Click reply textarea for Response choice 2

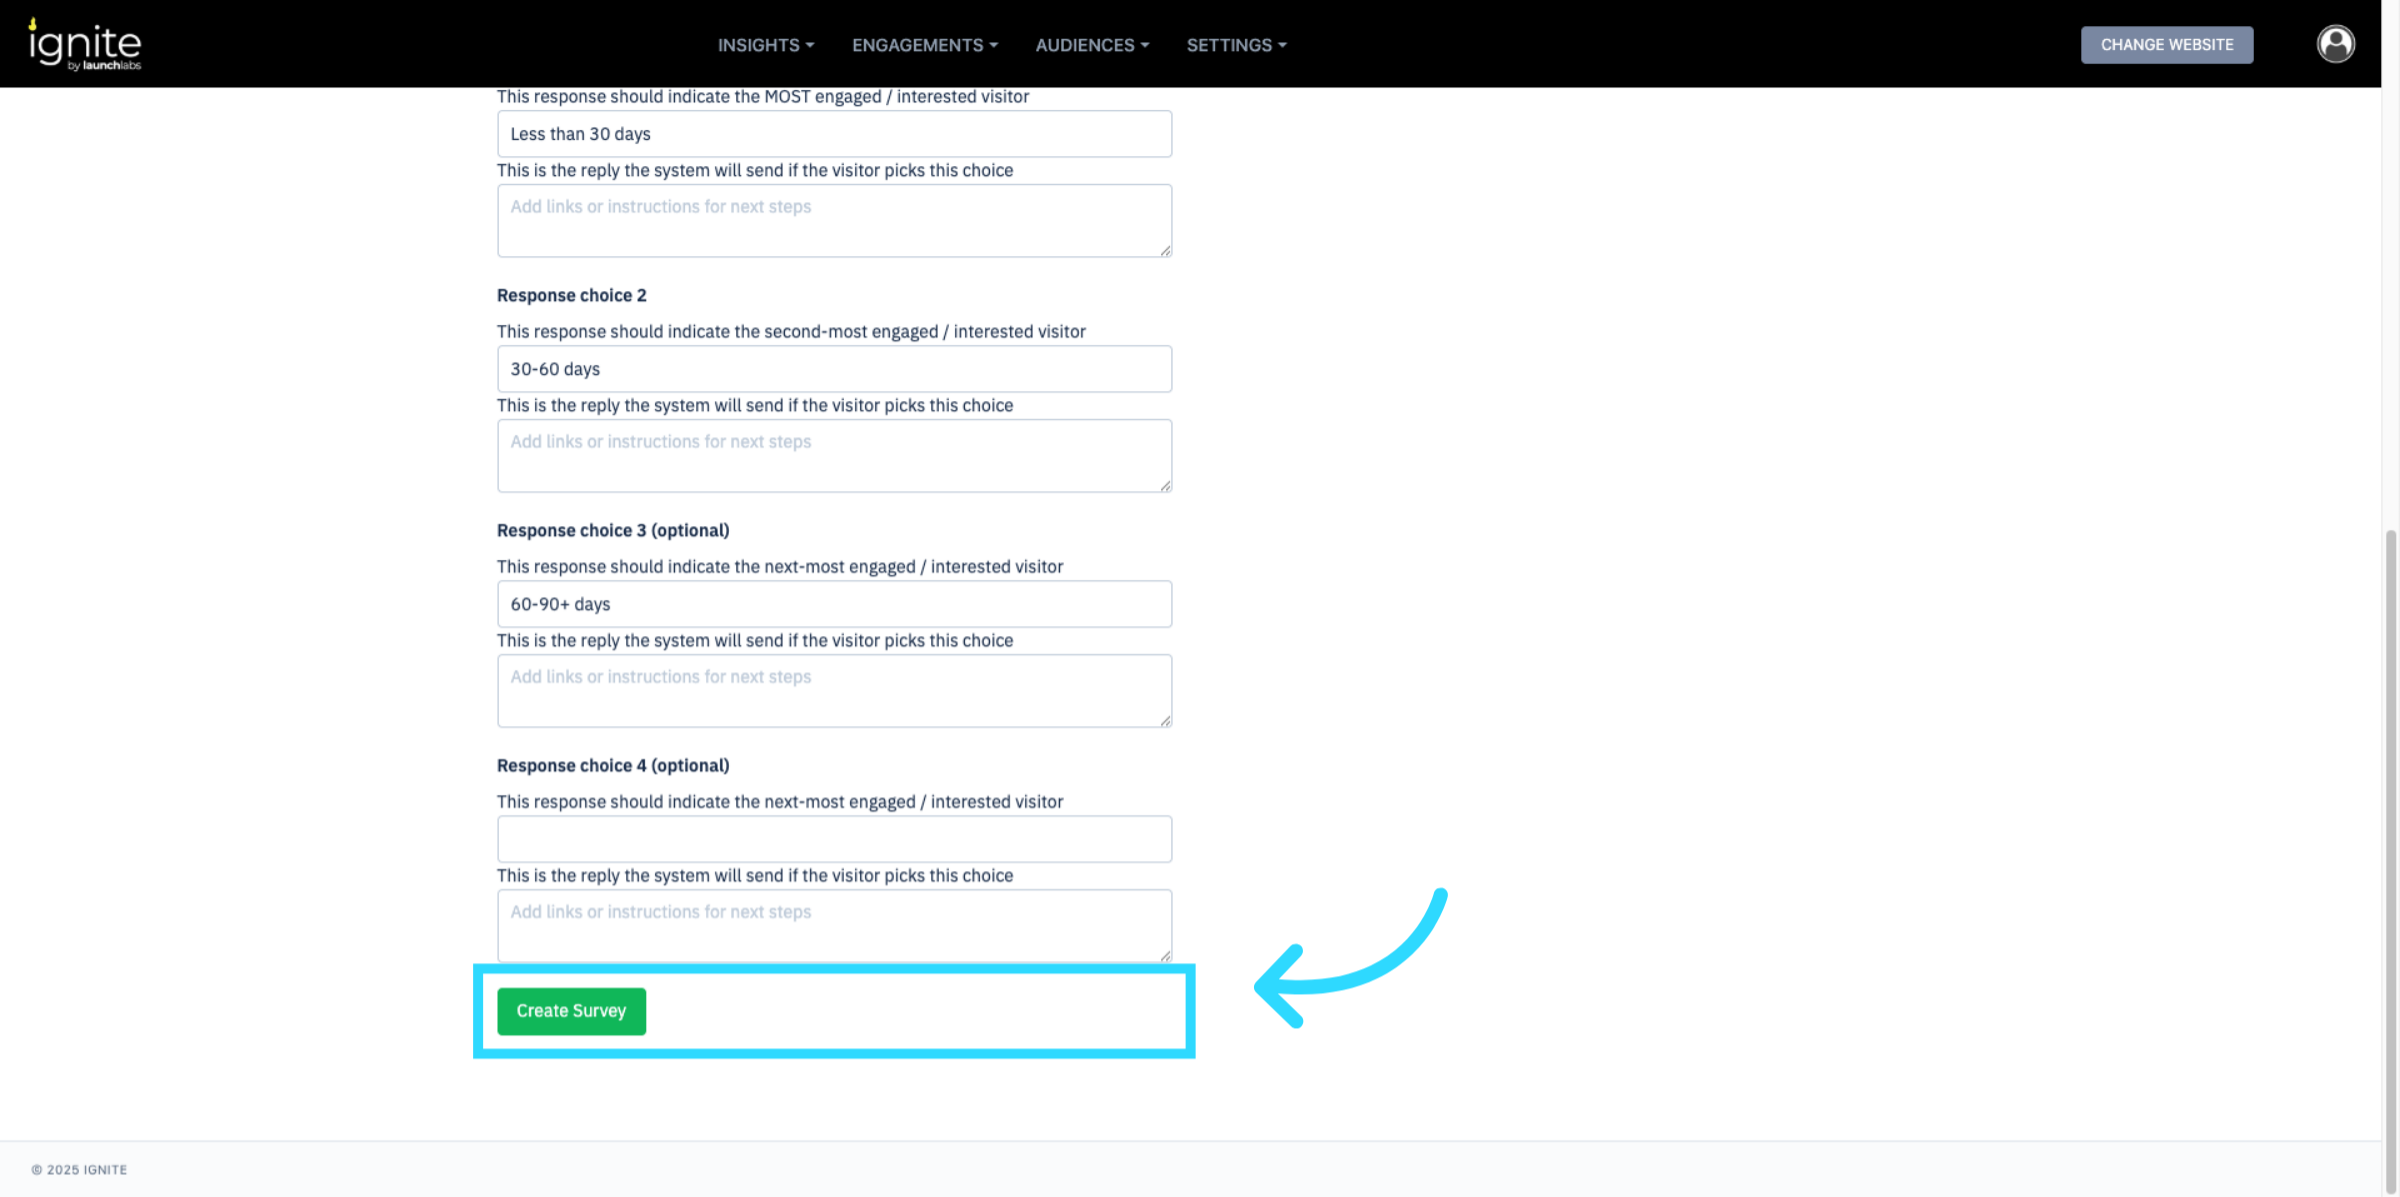pyautogui.click(x=834, y=456)
